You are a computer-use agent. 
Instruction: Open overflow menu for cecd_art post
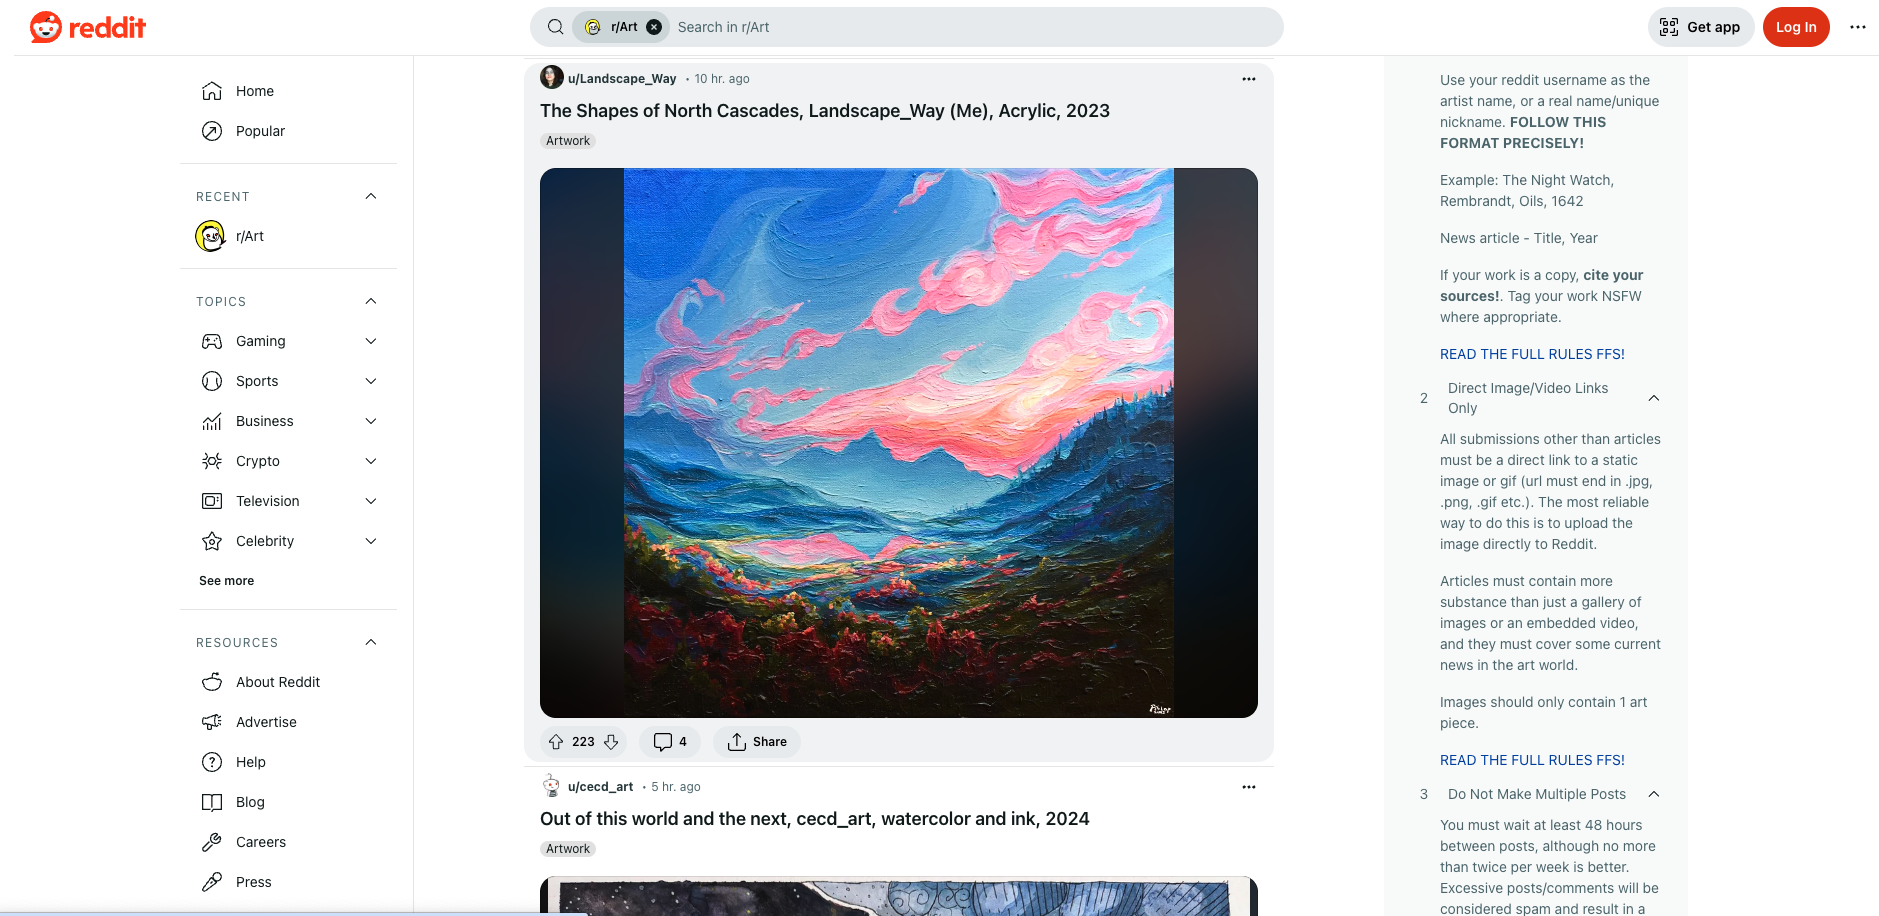click(1249, 787)
